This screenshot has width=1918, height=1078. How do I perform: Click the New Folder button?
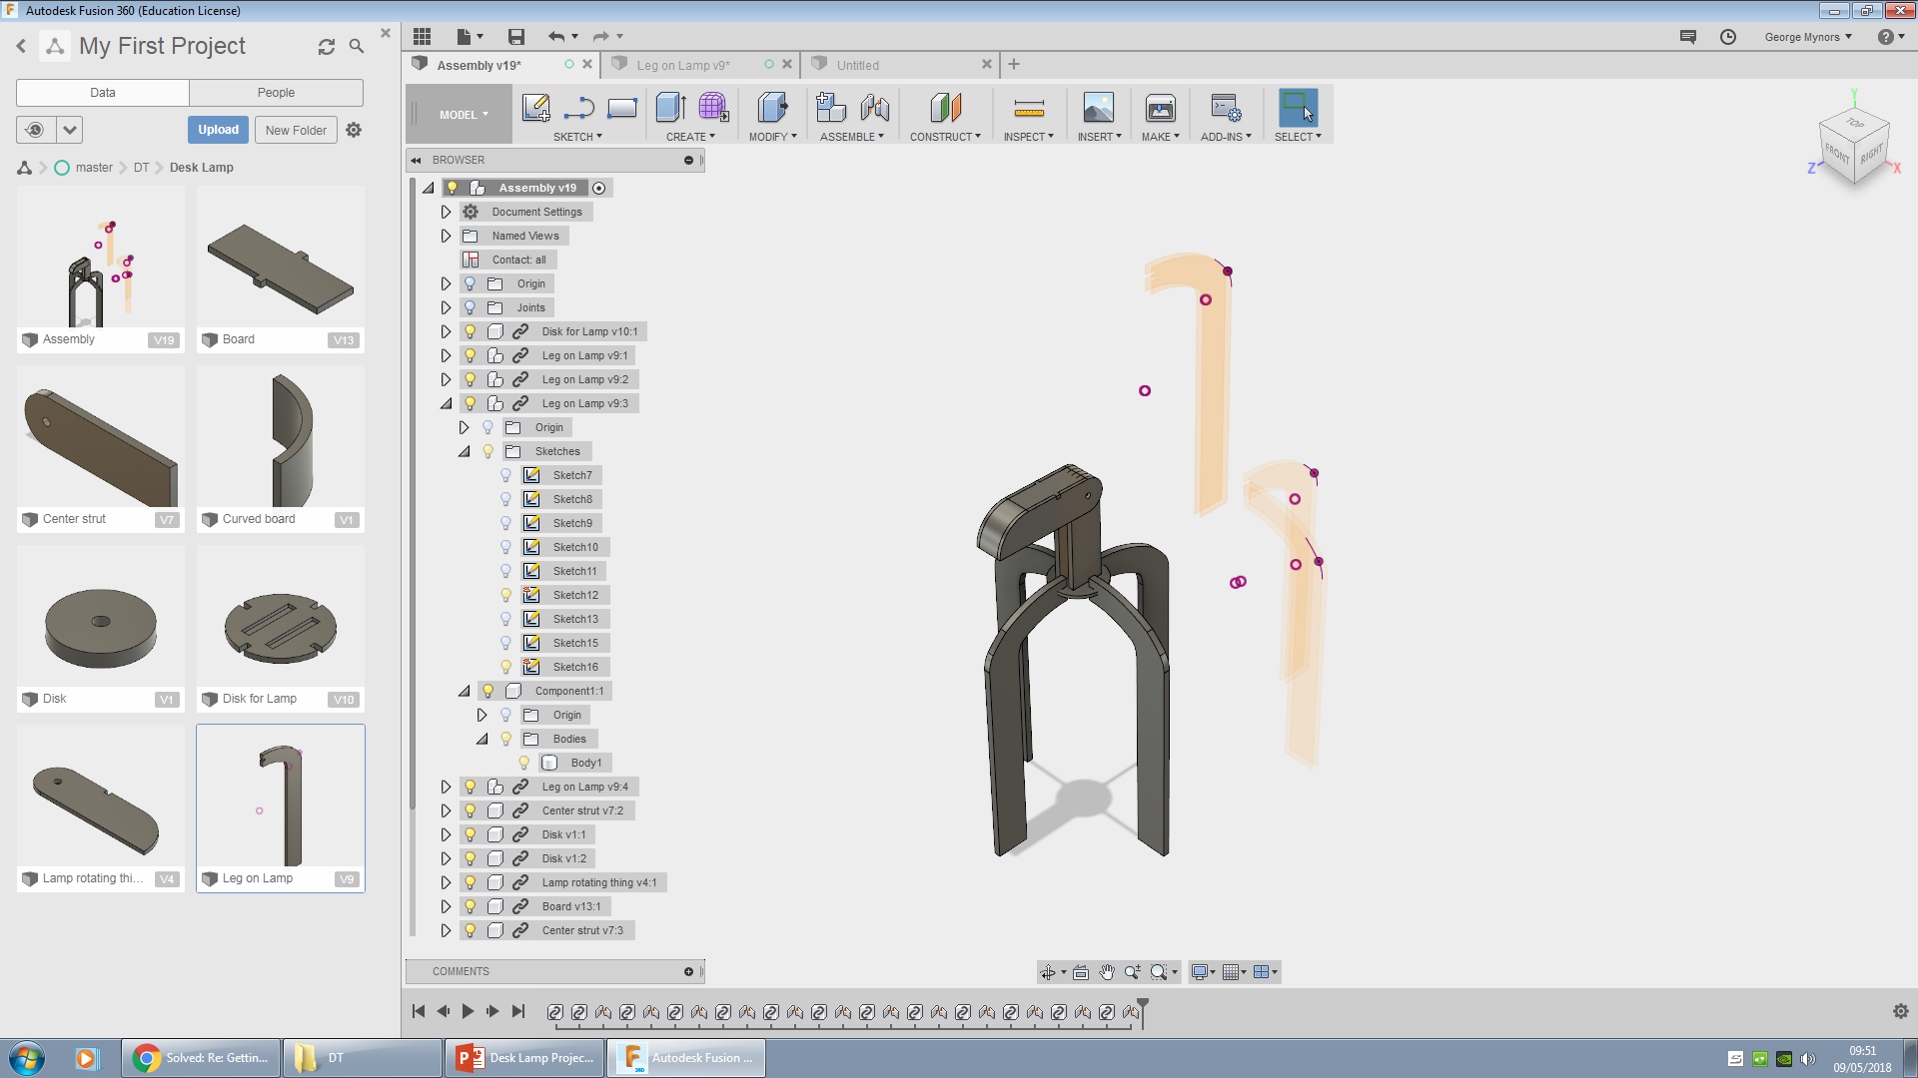[295, 130]
